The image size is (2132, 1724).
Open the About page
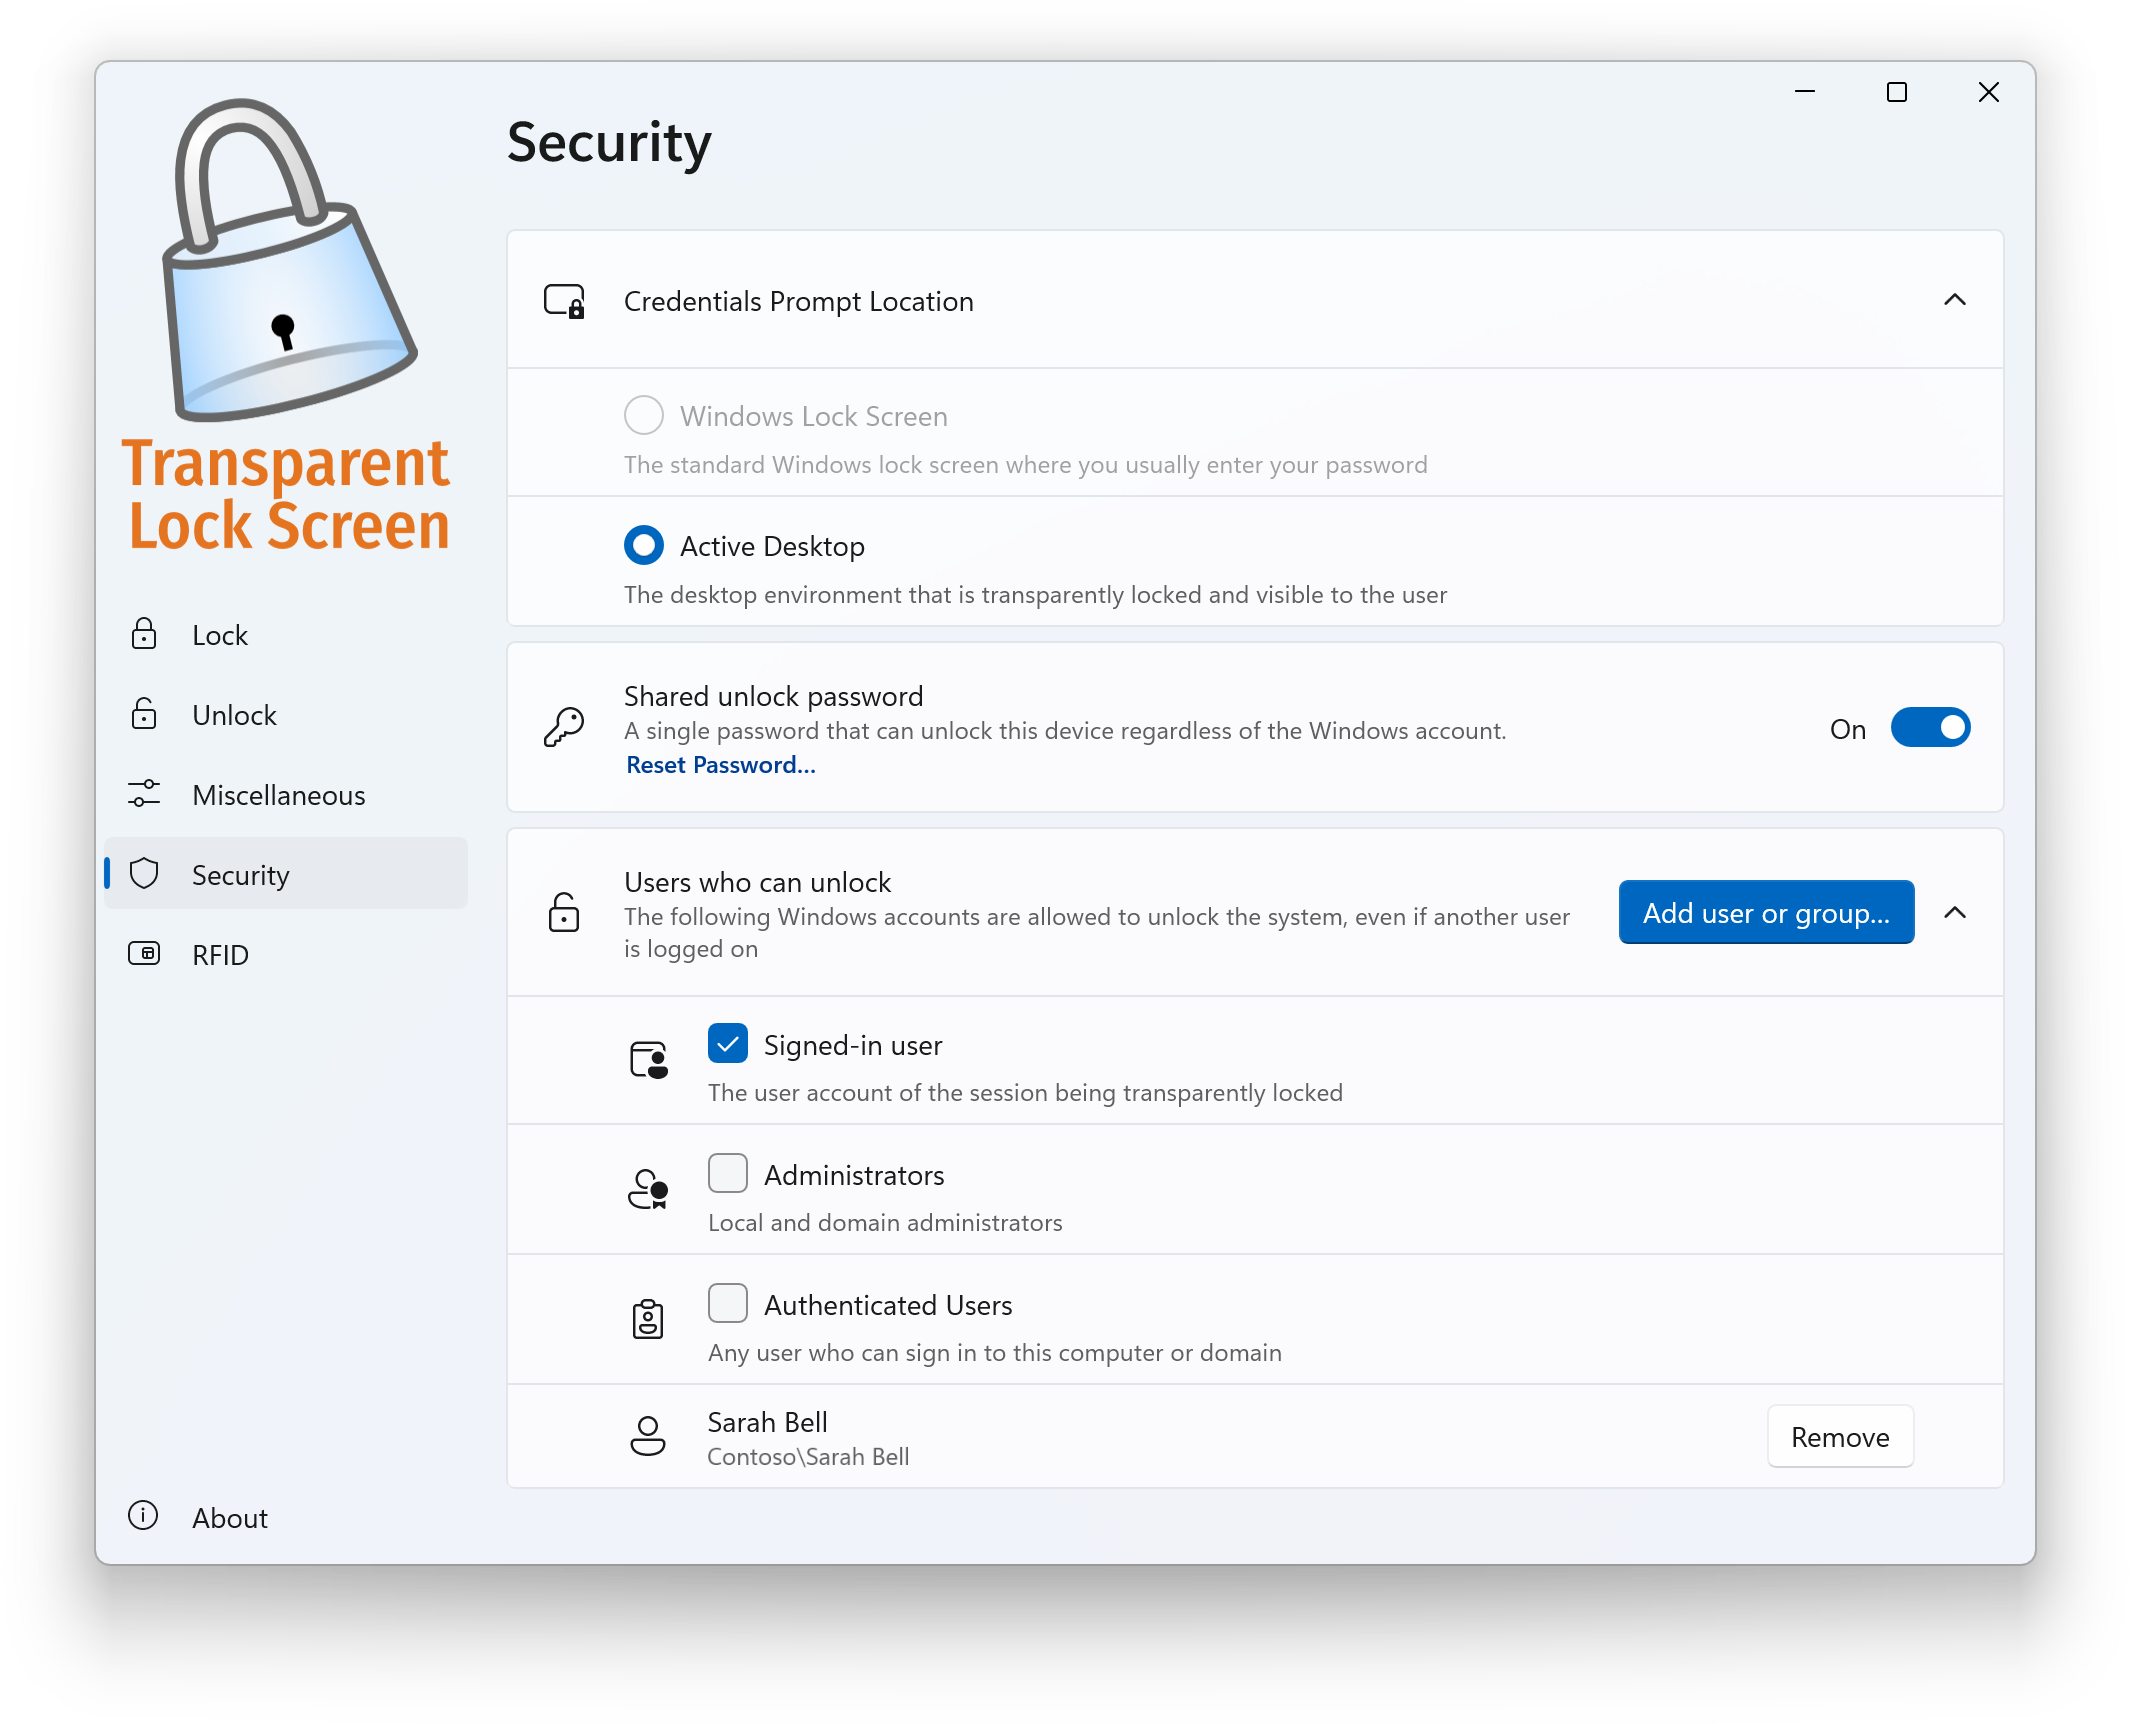[x=229, y=1517]
